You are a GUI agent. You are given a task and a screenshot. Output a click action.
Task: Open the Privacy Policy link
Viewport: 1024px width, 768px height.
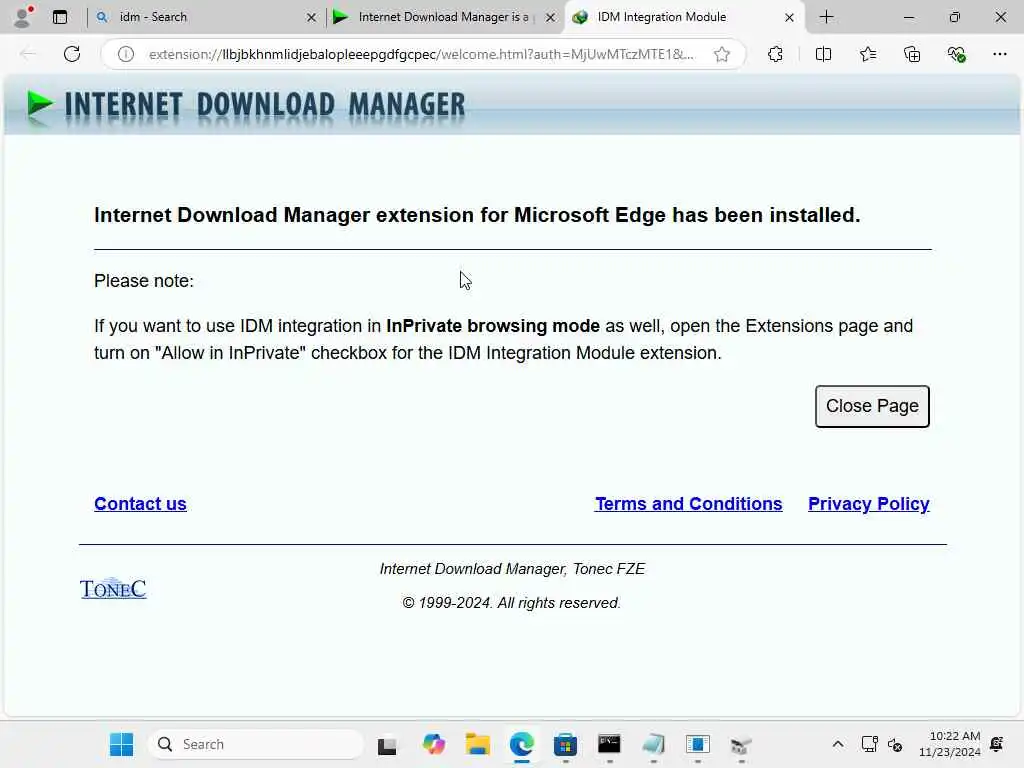tap(869, 504)
